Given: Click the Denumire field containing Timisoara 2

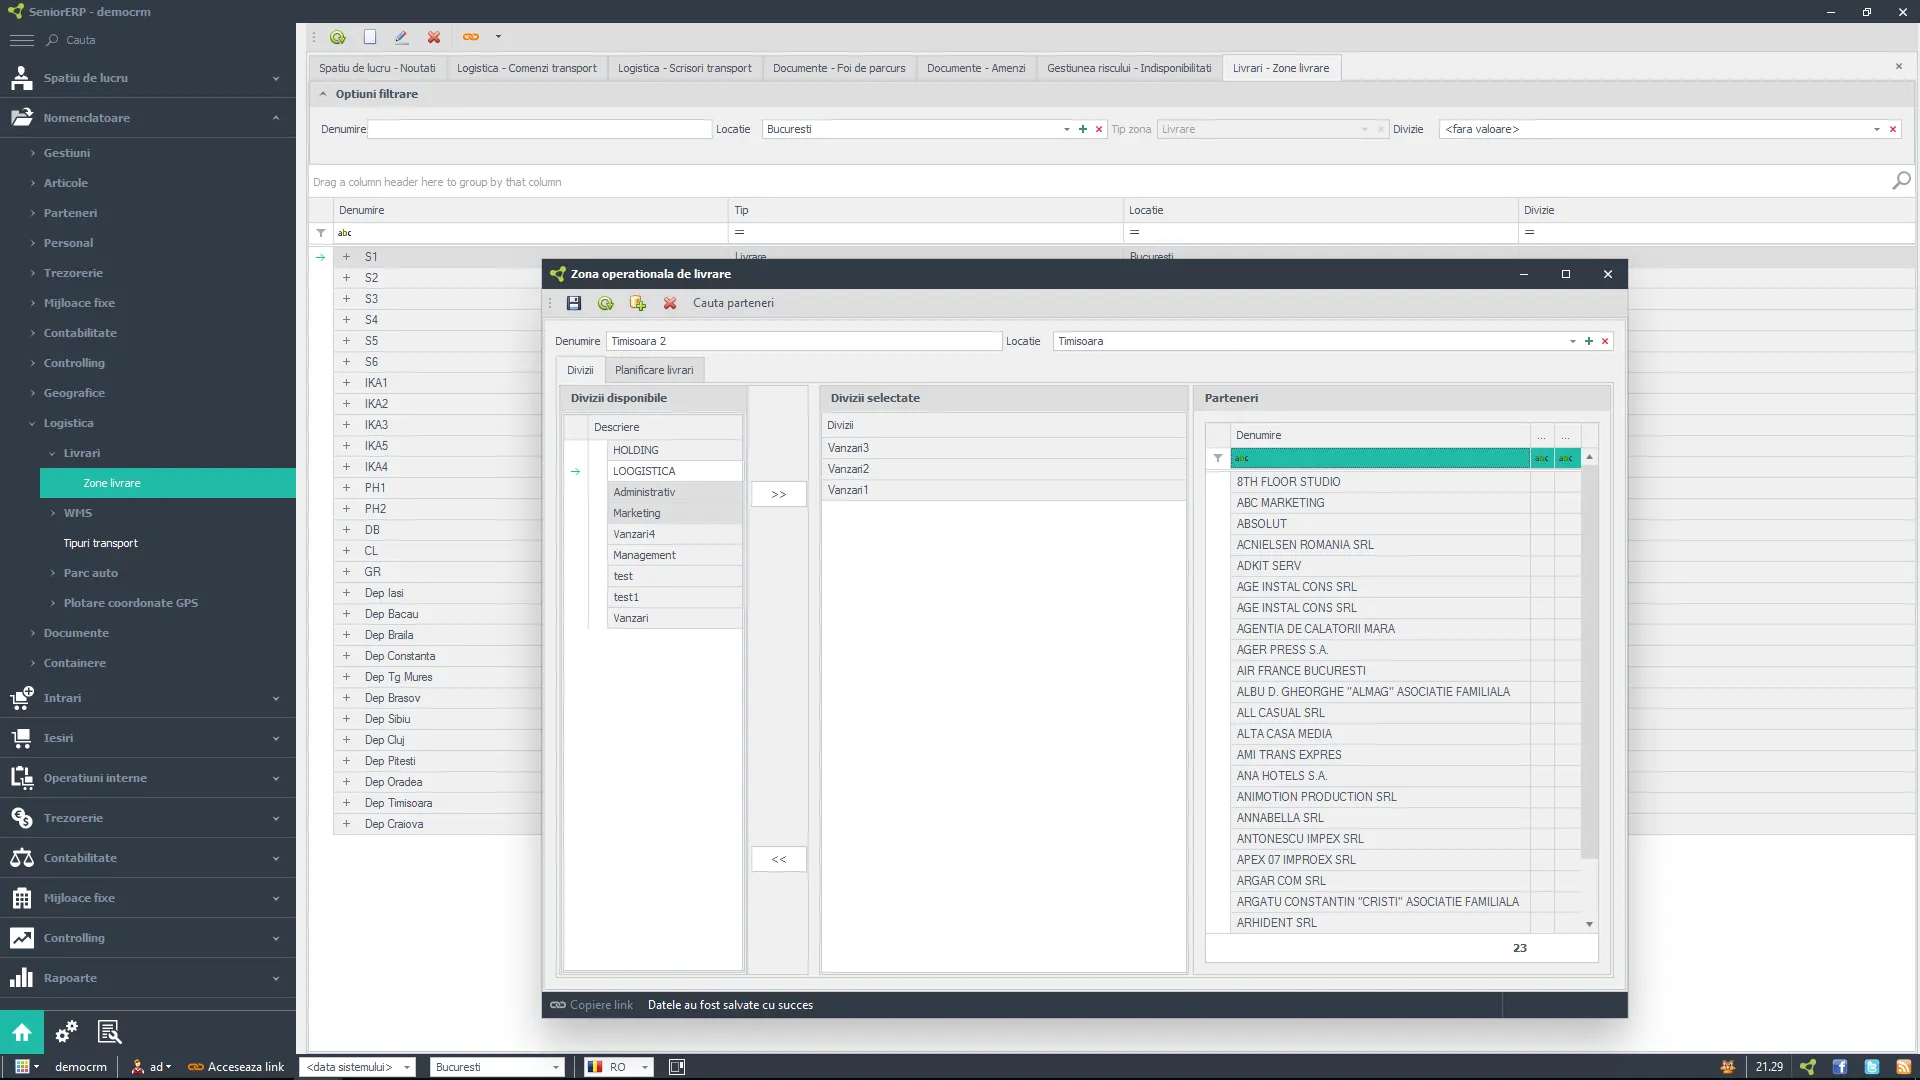Looking at the screenshot, I should click(x=804, y=341).
